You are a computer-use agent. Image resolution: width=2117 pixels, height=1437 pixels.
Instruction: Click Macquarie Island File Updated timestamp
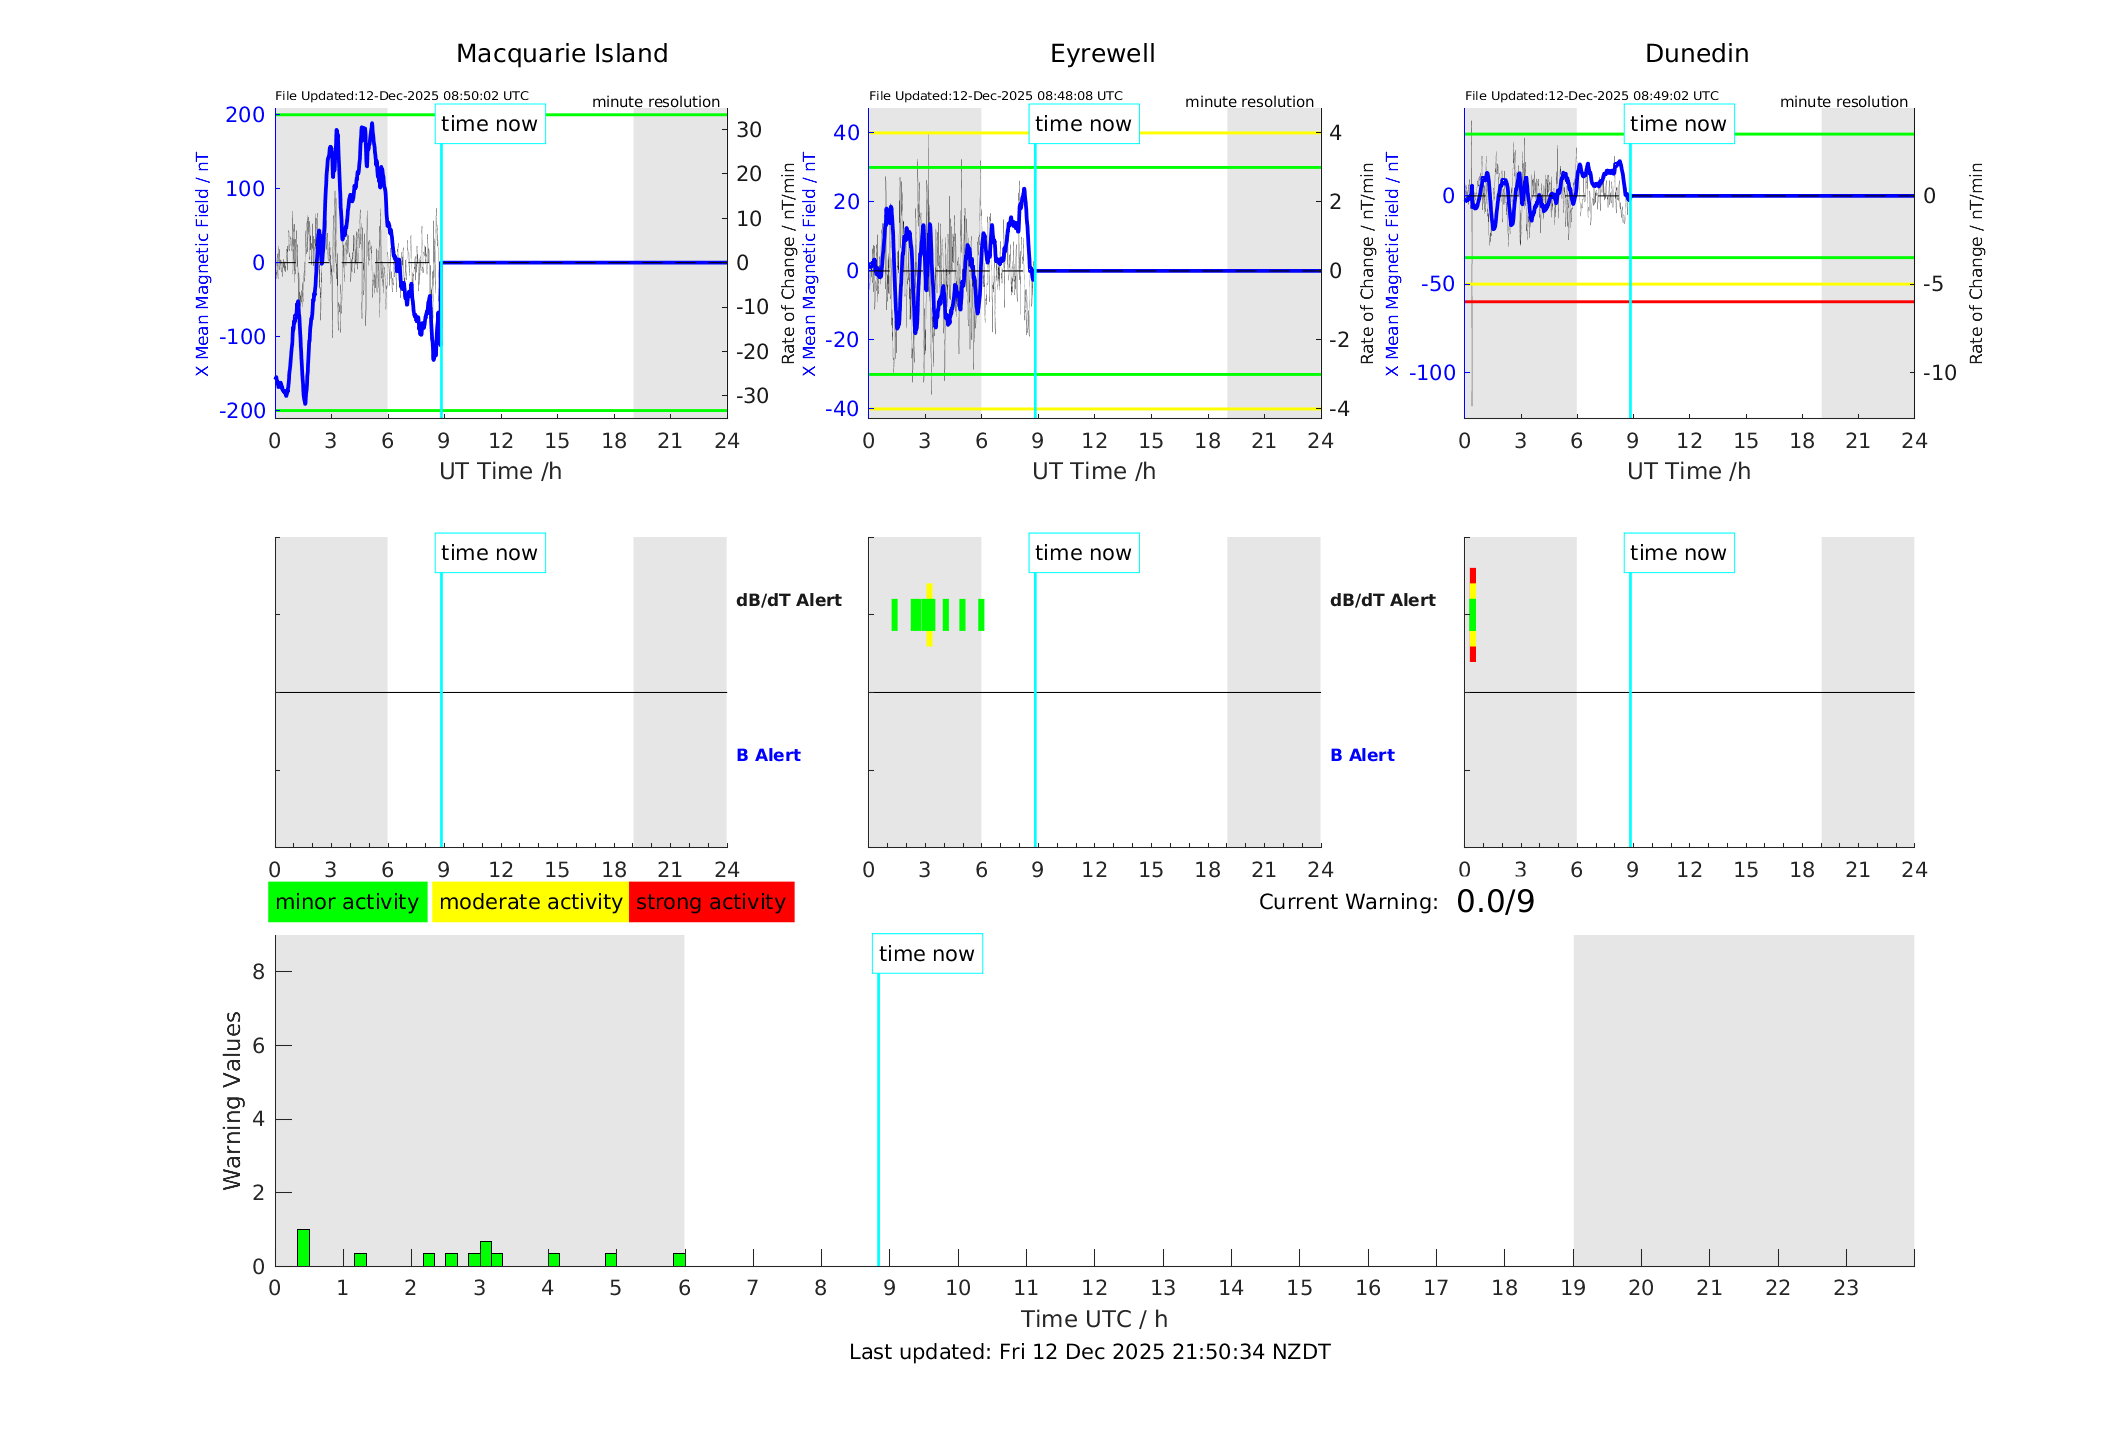402,96
